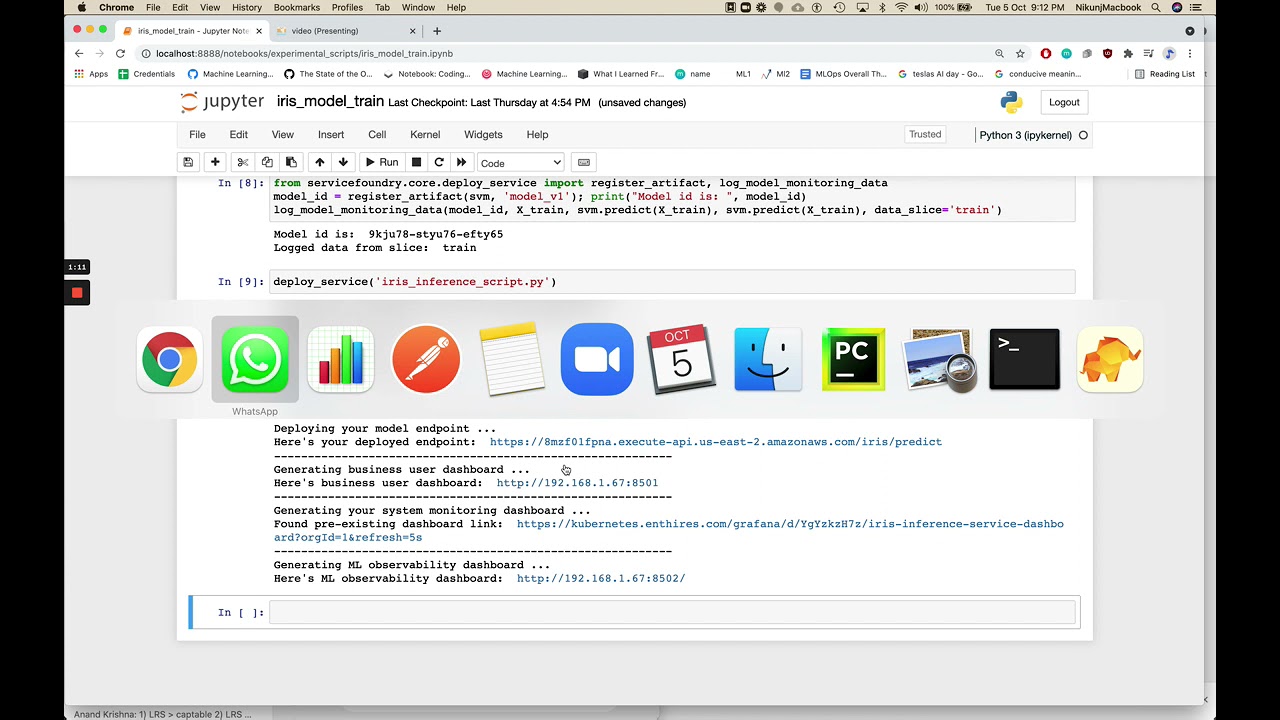
Task: Open Credentials bookmark
Action: [x=146, y=73]
